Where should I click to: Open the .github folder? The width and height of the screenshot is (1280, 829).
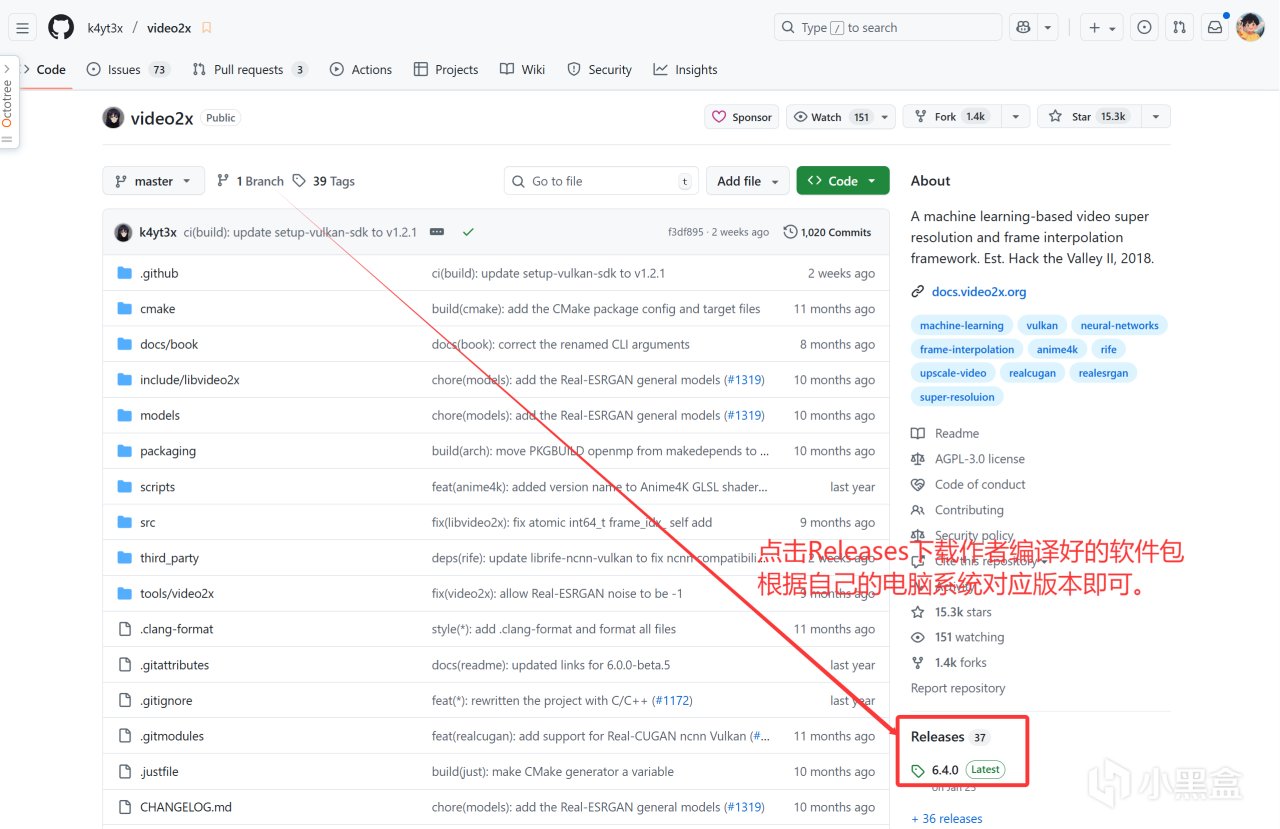(159, 273)
